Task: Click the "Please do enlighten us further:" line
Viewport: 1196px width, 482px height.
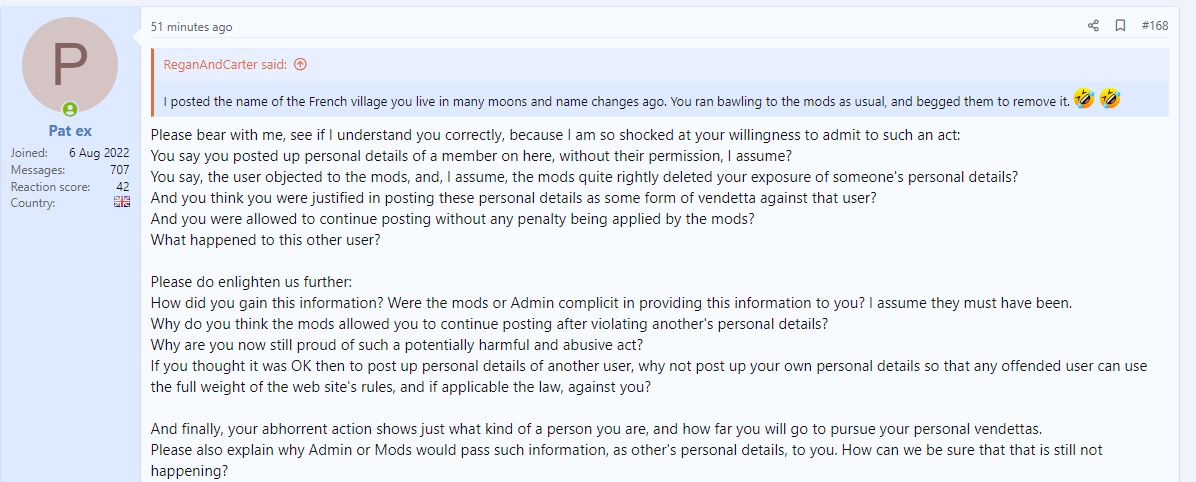Action: 259,282
